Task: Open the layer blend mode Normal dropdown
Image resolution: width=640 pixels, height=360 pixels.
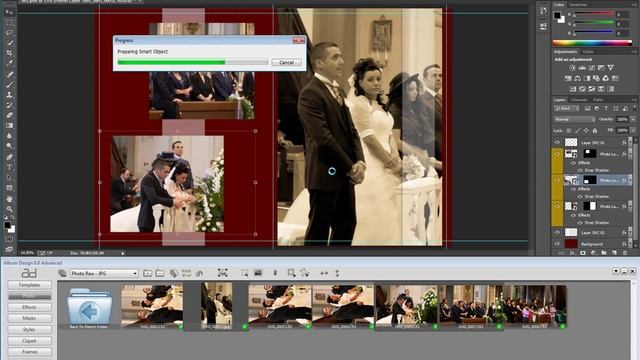Action: [x=574, y=119]
